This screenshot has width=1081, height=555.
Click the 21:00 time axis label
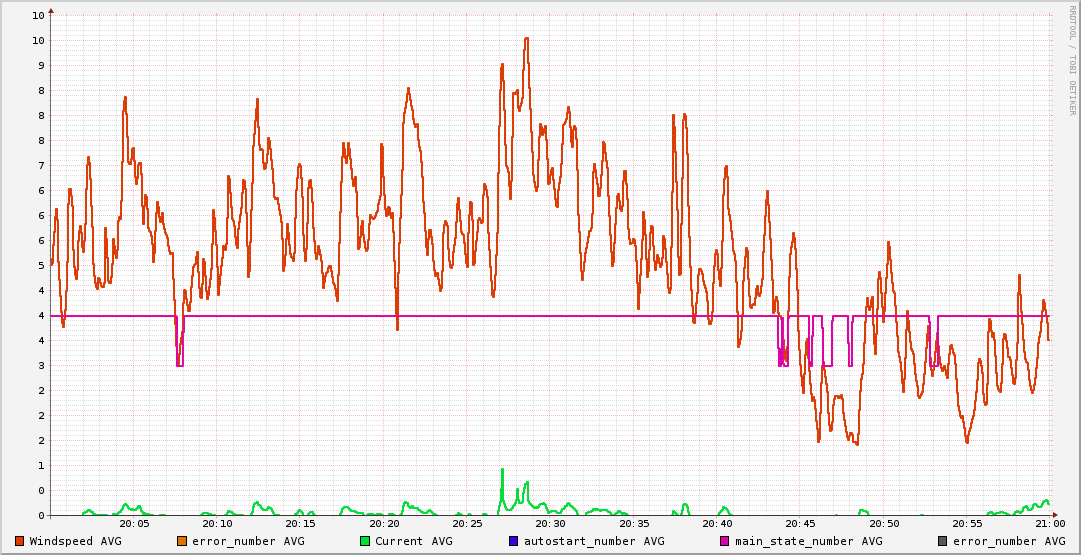pyautogui.click(x=1049, y=523)
